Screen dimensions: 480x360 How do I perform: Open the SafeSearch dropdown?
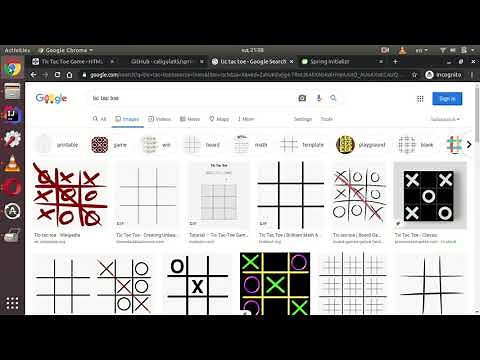tap(445, 119)
